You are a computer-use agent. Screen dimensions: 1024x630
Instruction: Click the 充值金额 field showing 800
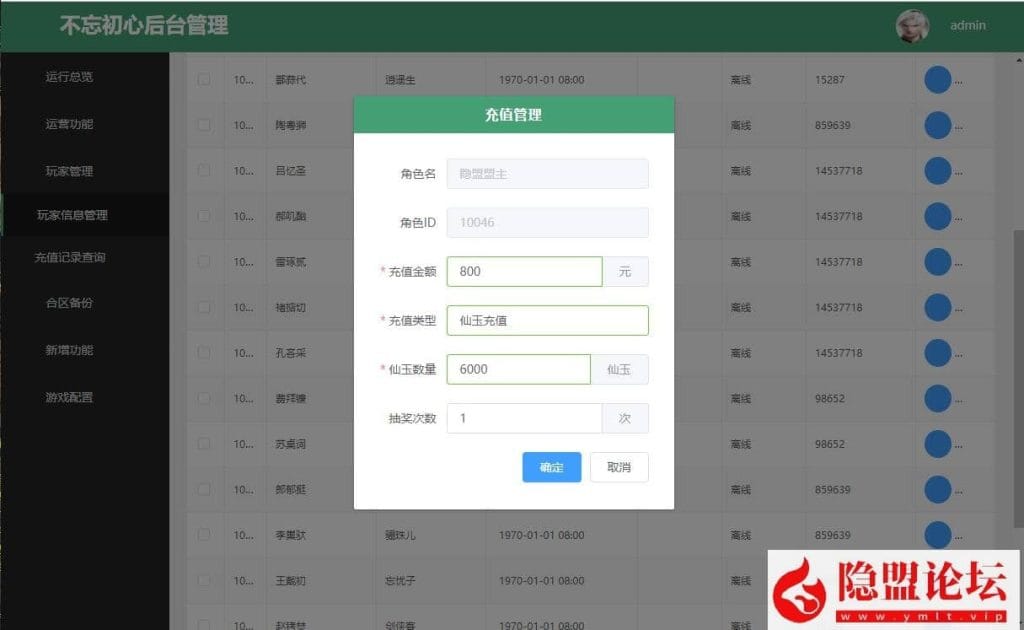[x=524, y=271]
